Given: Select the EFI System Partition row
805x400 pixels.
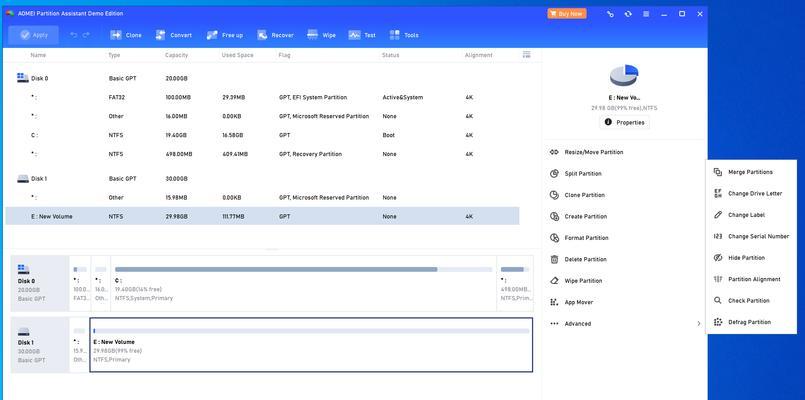Looking at the screenshot, I should (x=262, y=98).
